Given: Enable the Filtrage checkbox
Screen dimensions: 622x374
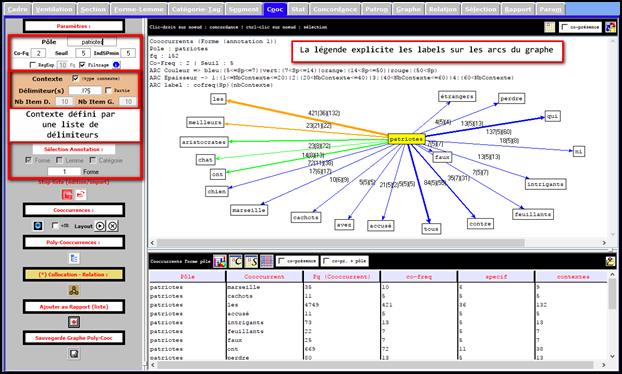Looking at the screenshot, I should point(82,65).
